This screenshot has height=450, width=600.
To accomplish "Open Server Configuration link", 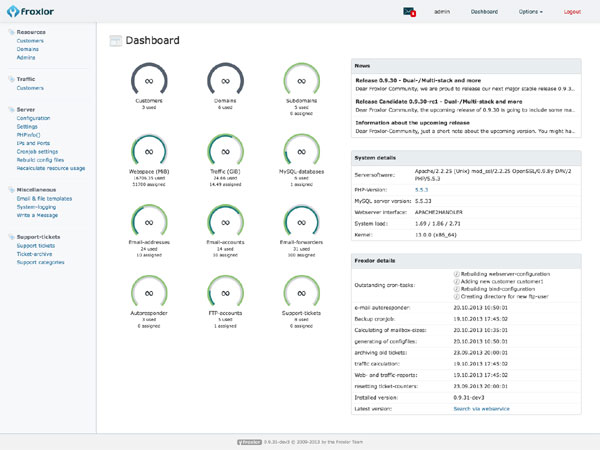I will pyautogui.click(x=33, y=118).
